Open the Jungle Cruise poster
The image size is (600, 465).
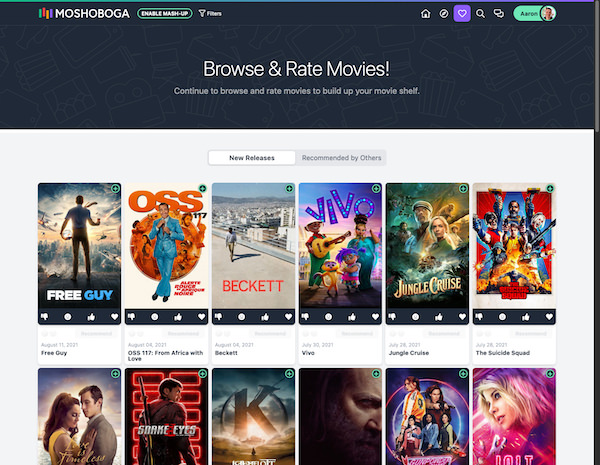[427, 246]
